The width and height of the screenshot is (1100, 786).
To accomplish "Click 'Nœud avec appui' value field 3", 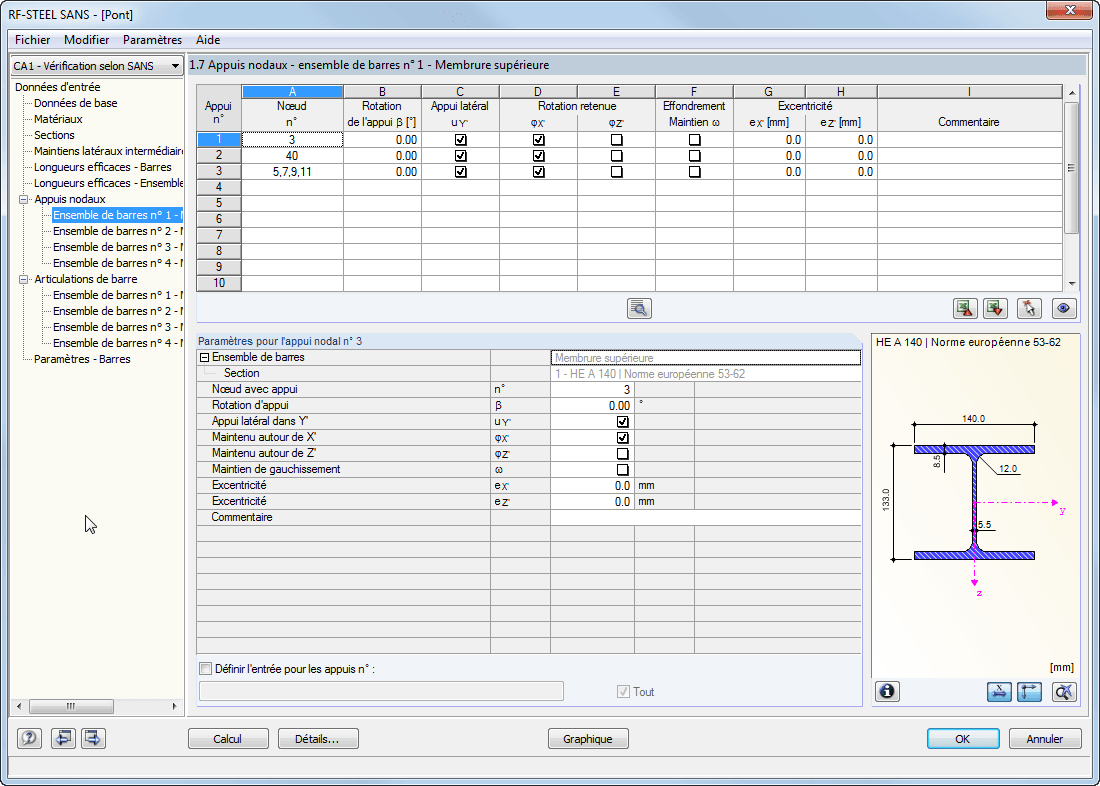I will (592, 389).
